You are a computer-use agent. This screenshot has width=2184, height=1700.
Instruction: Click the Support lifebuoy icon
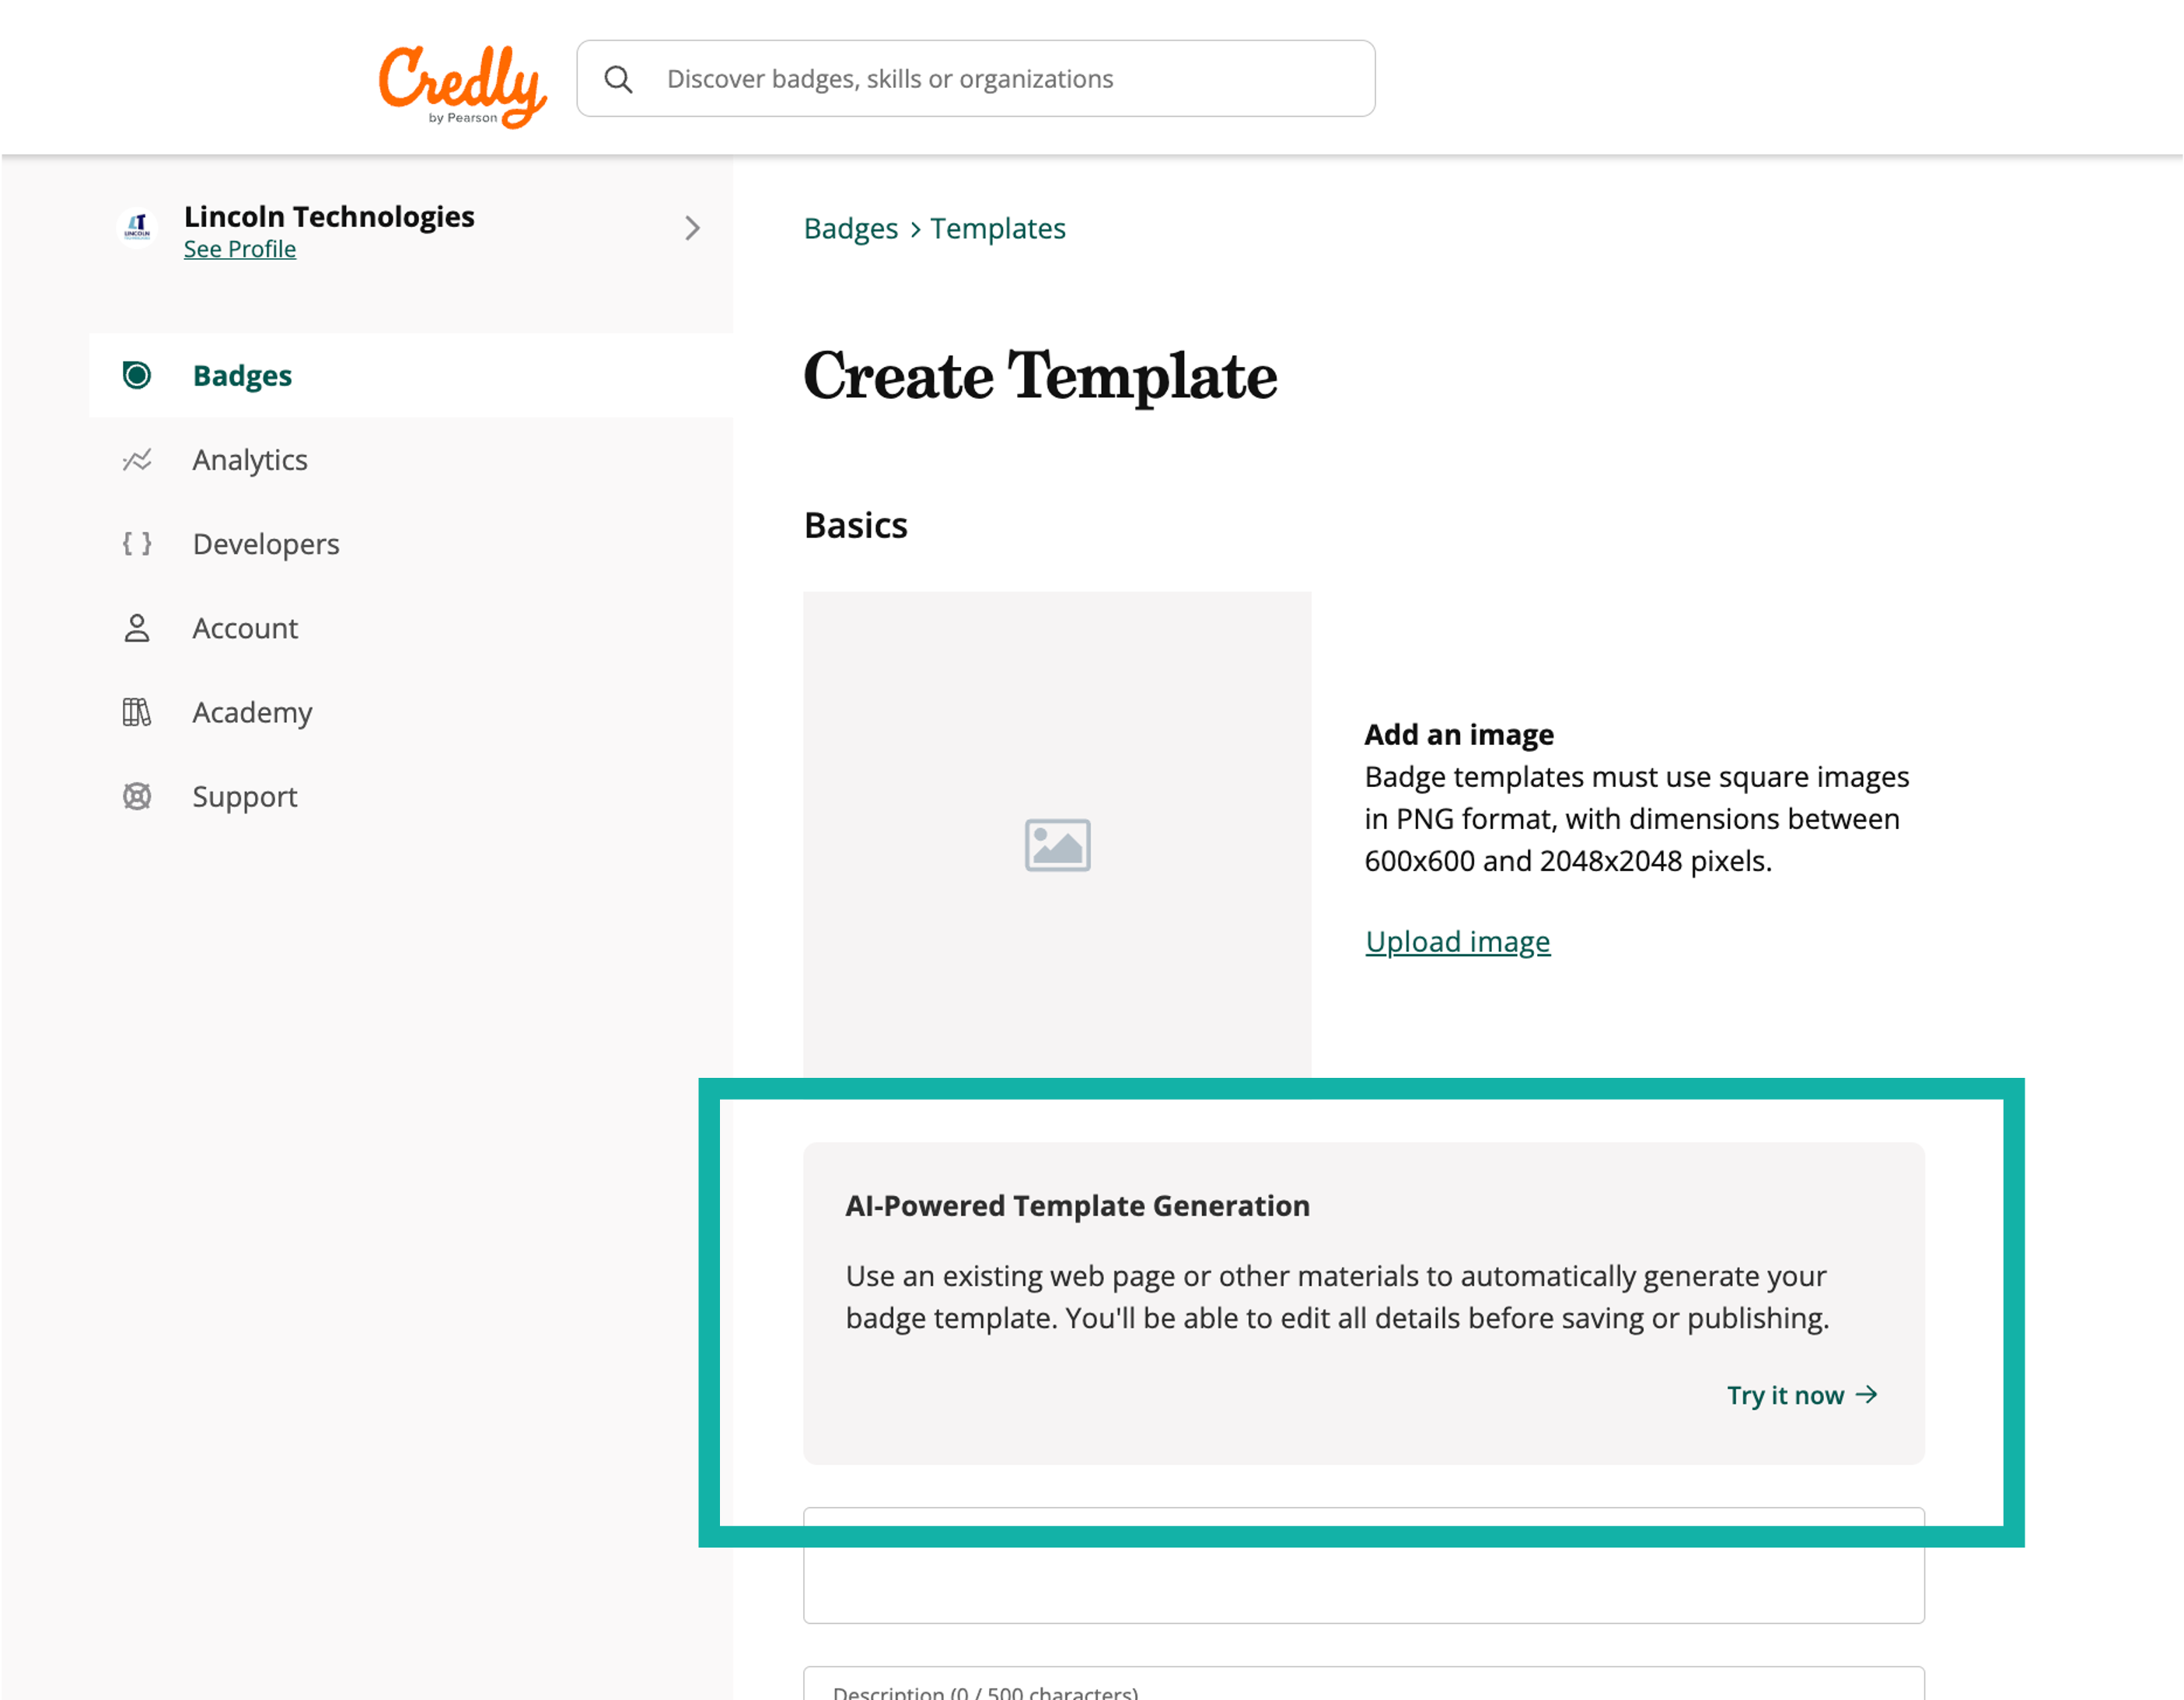pyautogui.click(x=137, y=797)
